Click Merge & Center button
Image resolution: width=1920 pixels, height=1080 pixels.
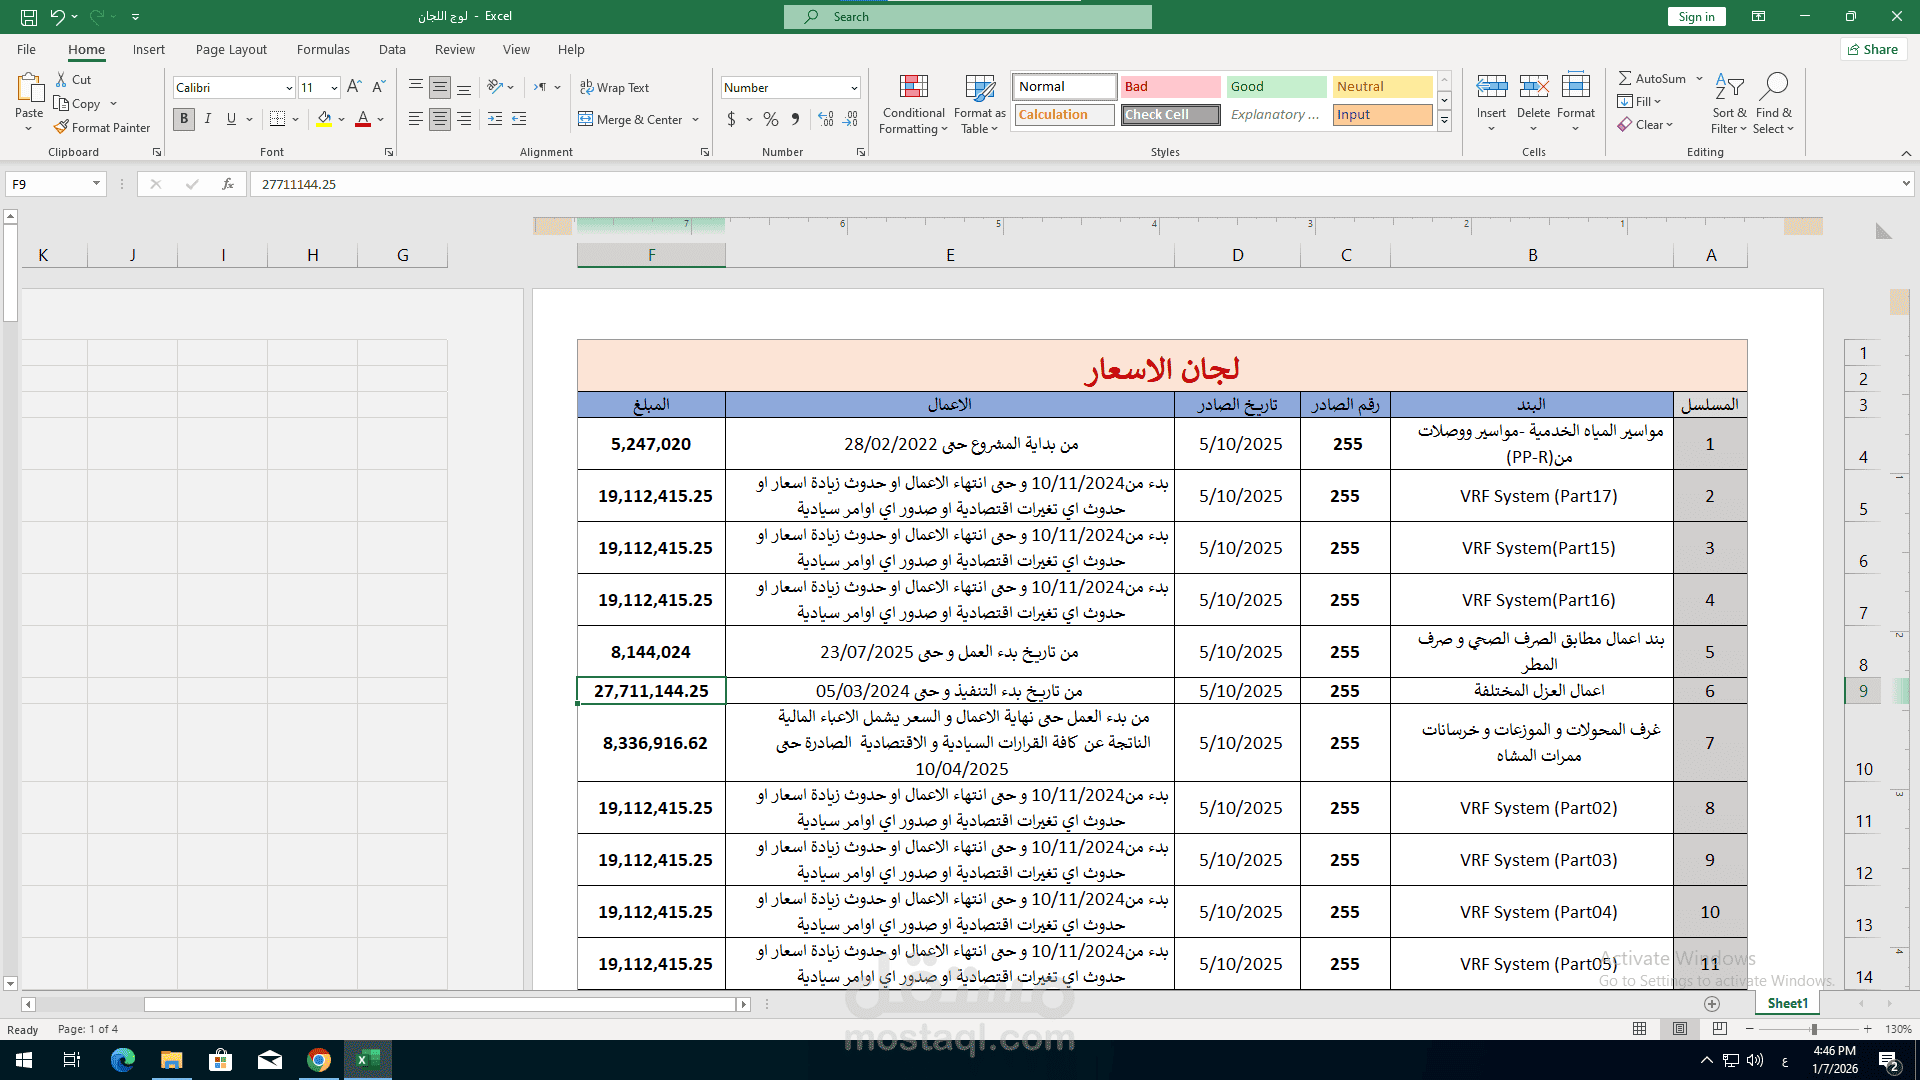630,120
